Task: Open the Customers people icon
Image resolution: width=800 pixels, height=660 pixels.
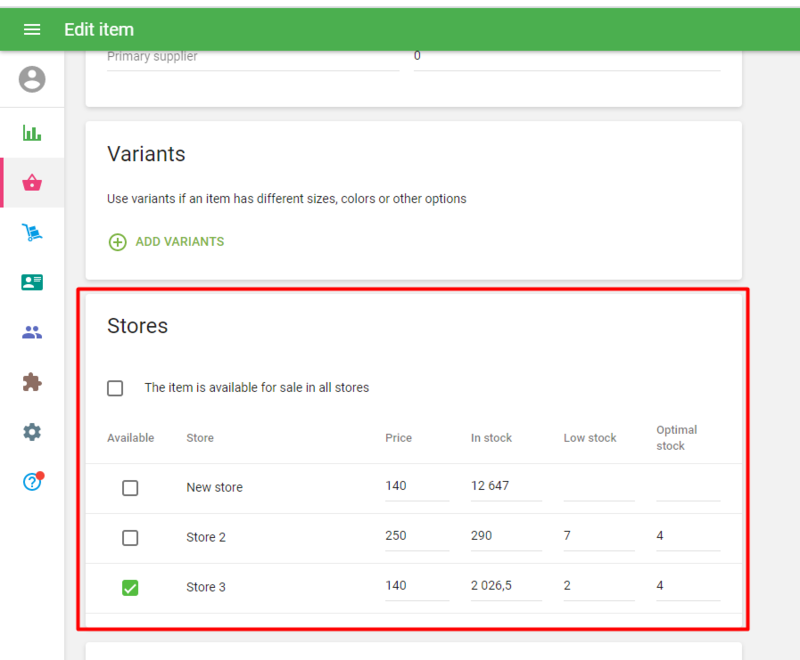Action: (32, 332)
